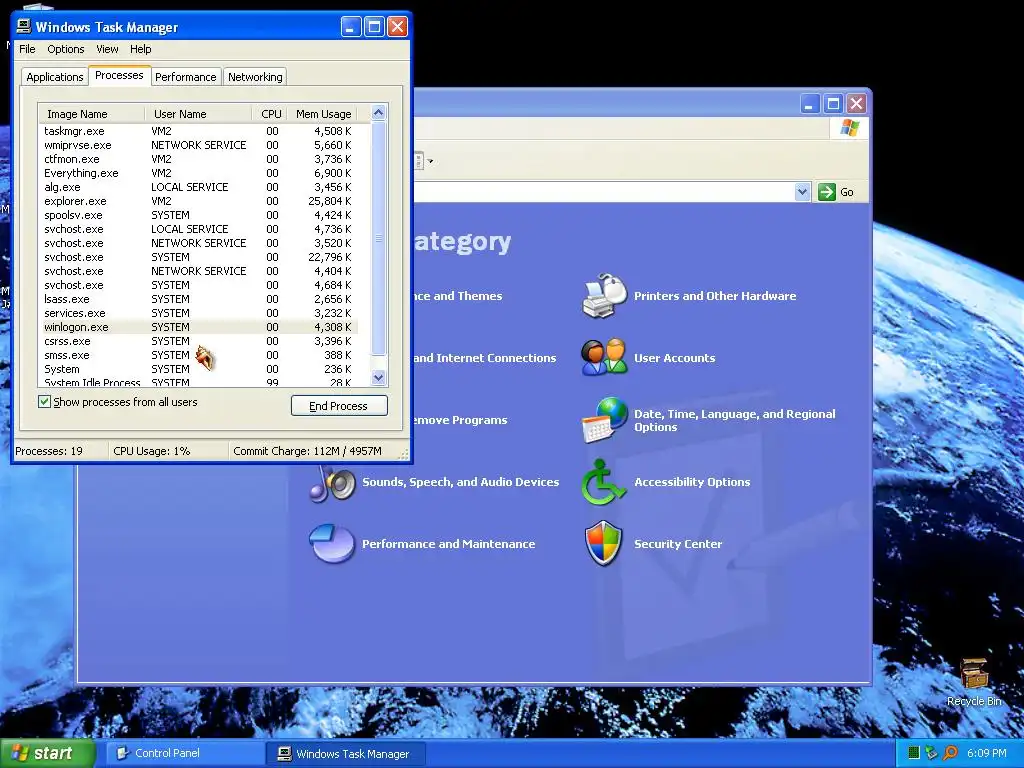The height and width of the screenshot is (768, 1024).
Task: Sort processes by User Name column
Action: click(198, 114)
